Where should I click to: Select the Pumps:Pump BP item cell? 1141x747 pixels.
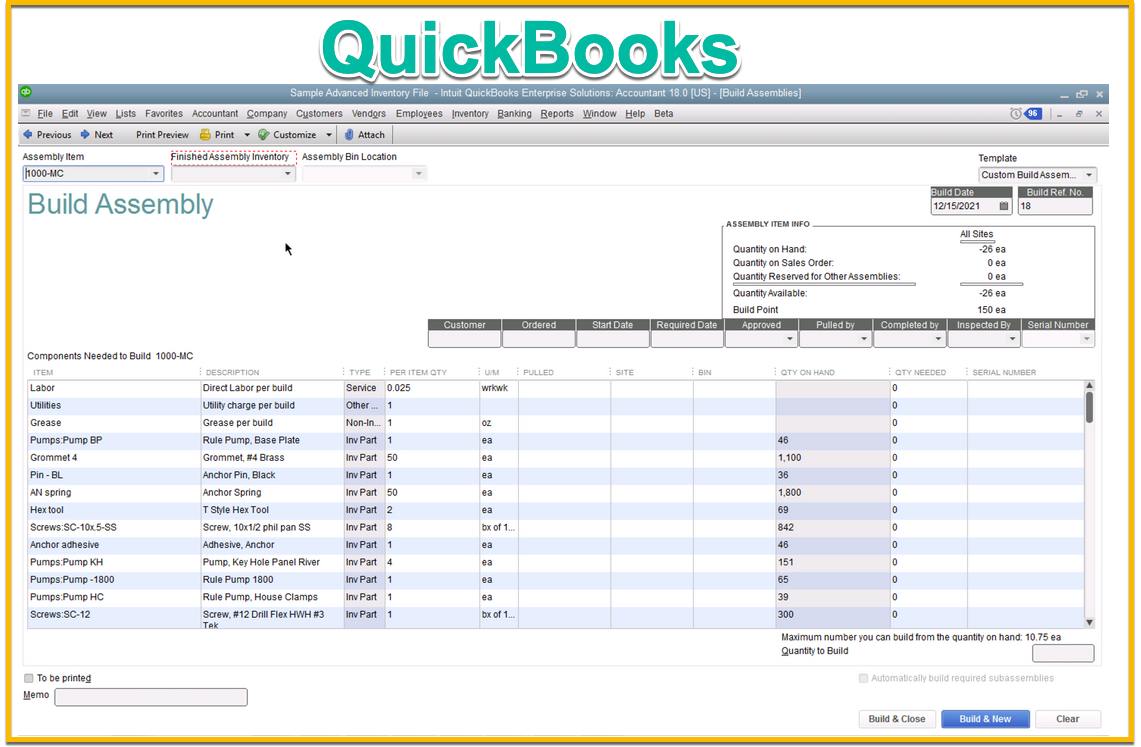click(114, 440)
